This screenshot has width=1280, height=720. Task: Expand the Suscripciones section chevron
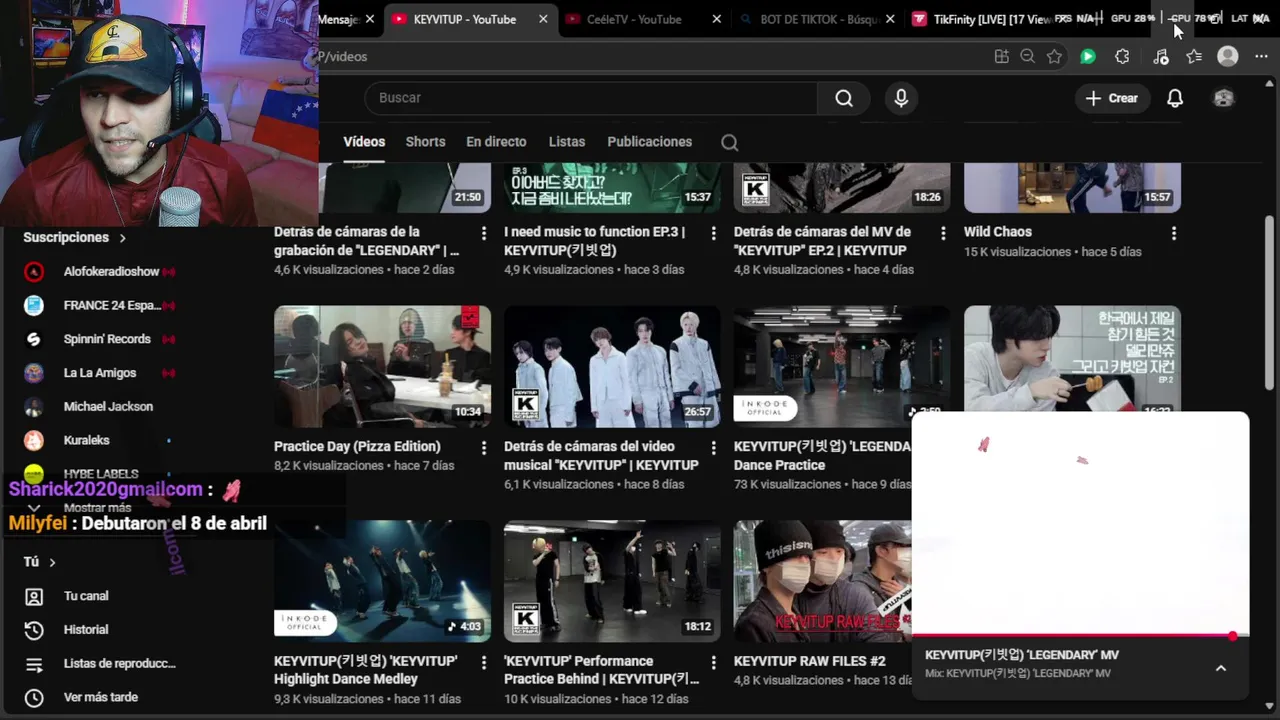123,238
